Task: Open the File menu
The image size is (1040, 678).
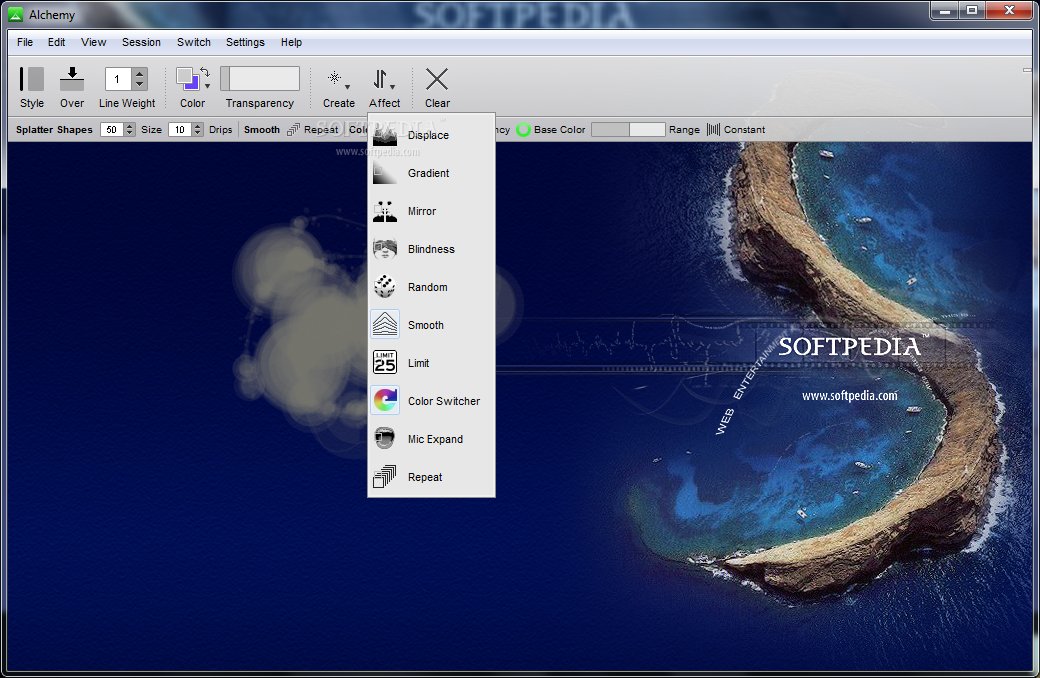Action: pos(25,42)
